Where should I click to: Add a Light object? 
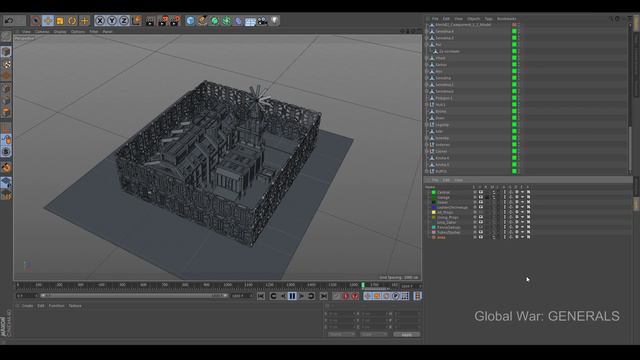click(274, 21)
